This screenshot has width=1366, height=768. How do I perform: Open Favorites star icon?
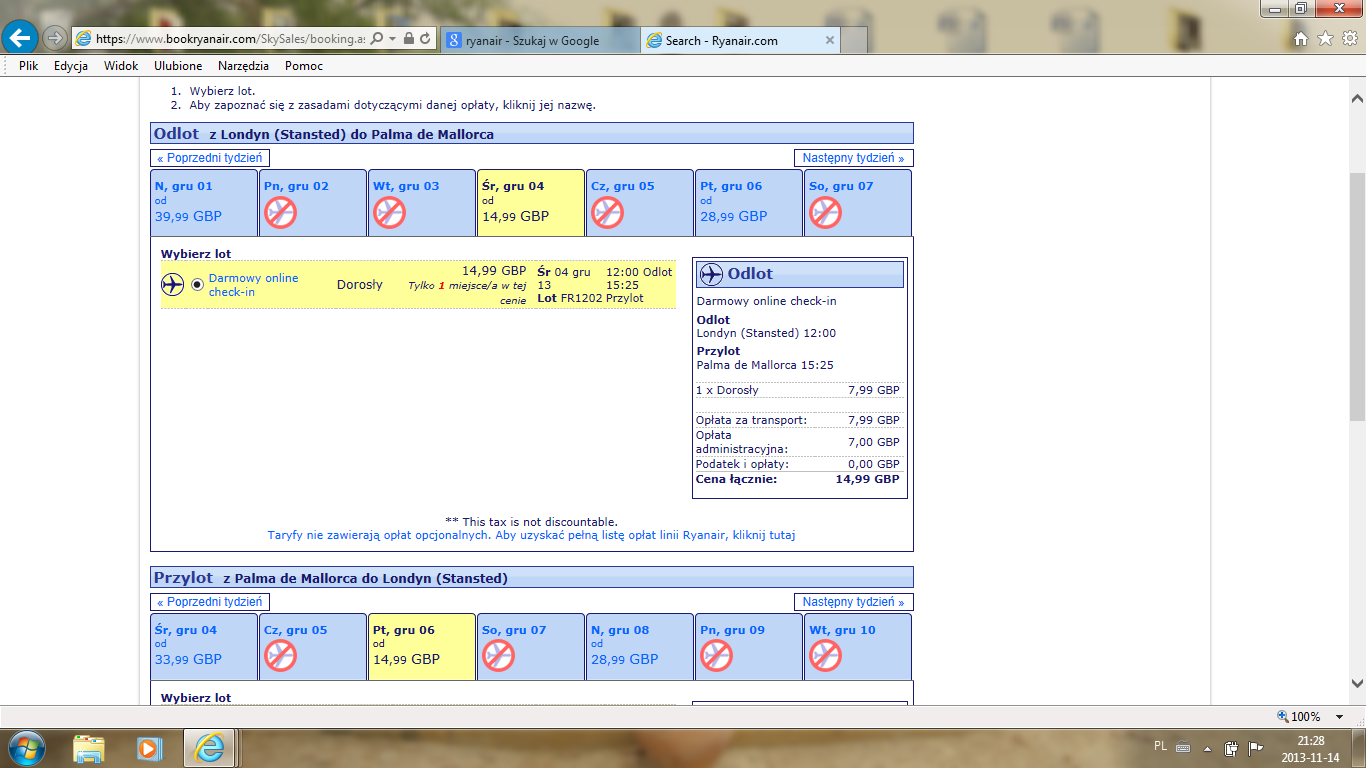[1325, 39]
